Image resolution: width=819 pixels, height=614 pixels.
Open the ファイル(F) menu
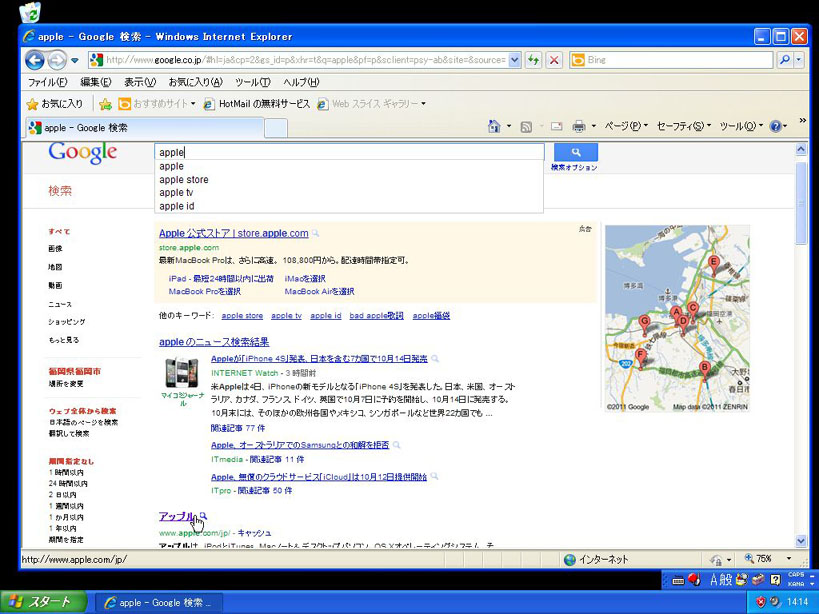click(x=48, y=82)
